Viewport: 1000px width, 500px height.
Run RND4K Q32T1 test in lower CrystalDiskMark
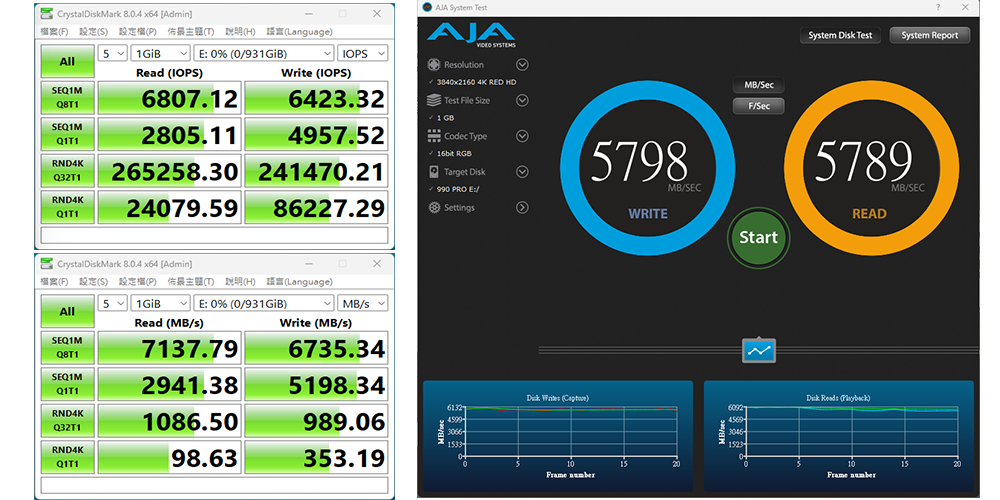point(67,420)
